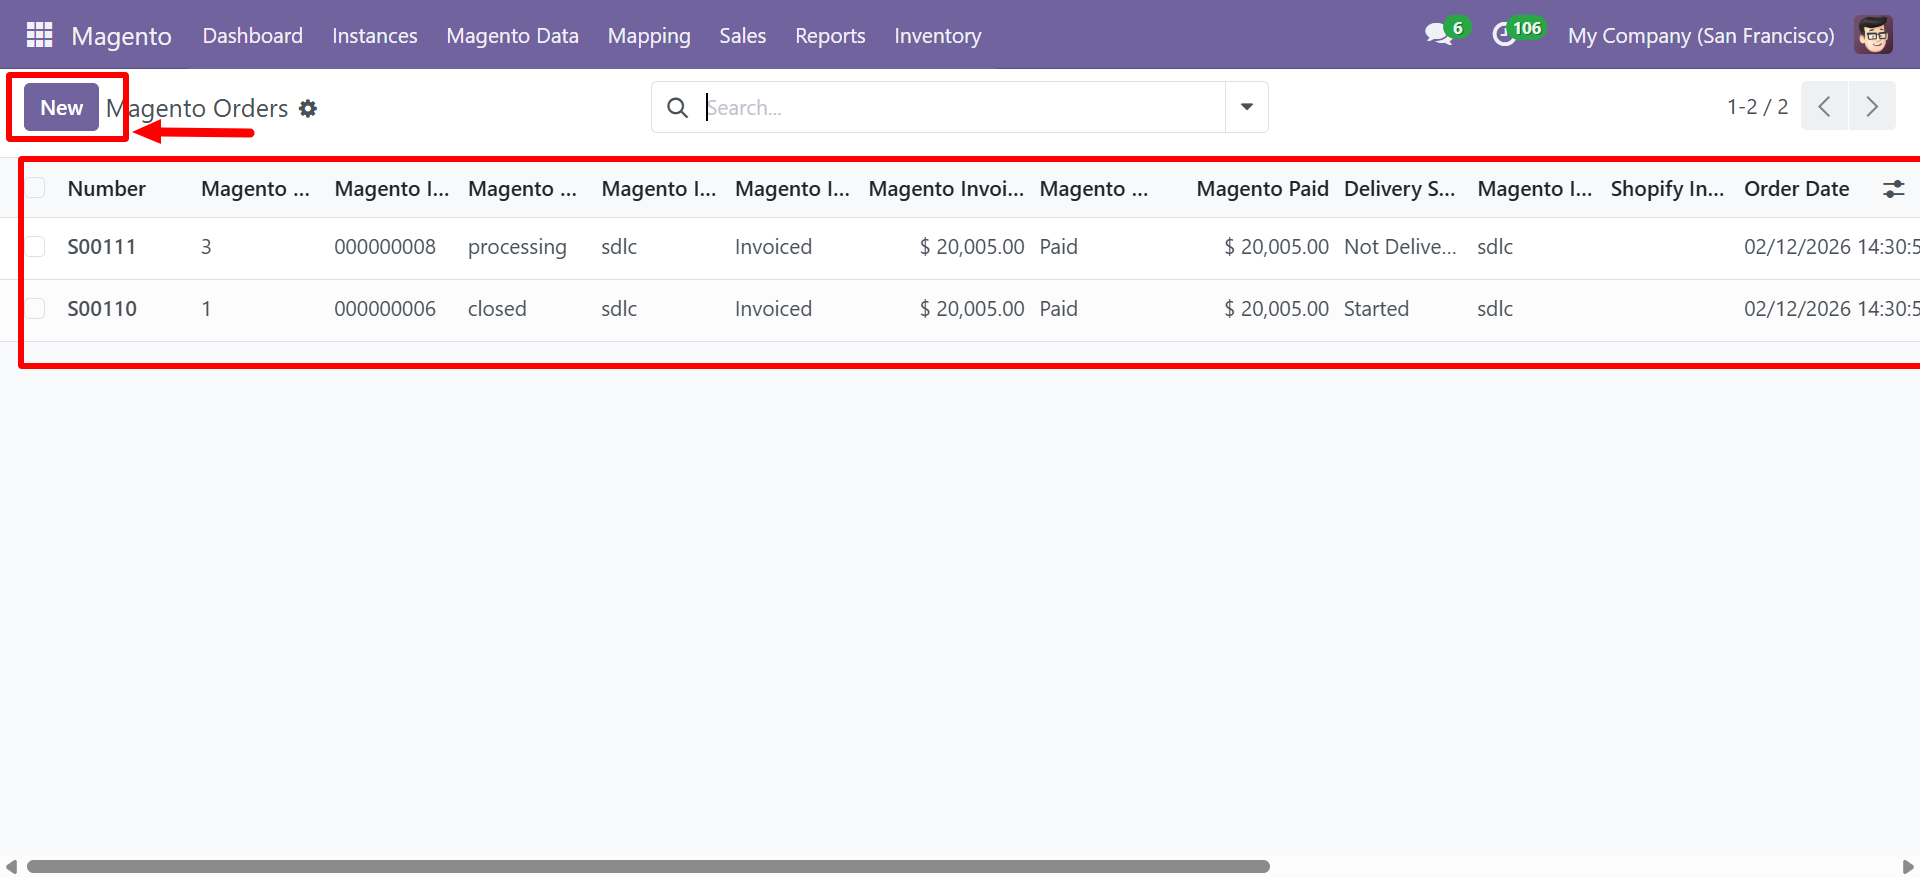Expand the search options dropdown arrow
Viewport: 1920px width, 878px height.
[x=1247, y=107]
